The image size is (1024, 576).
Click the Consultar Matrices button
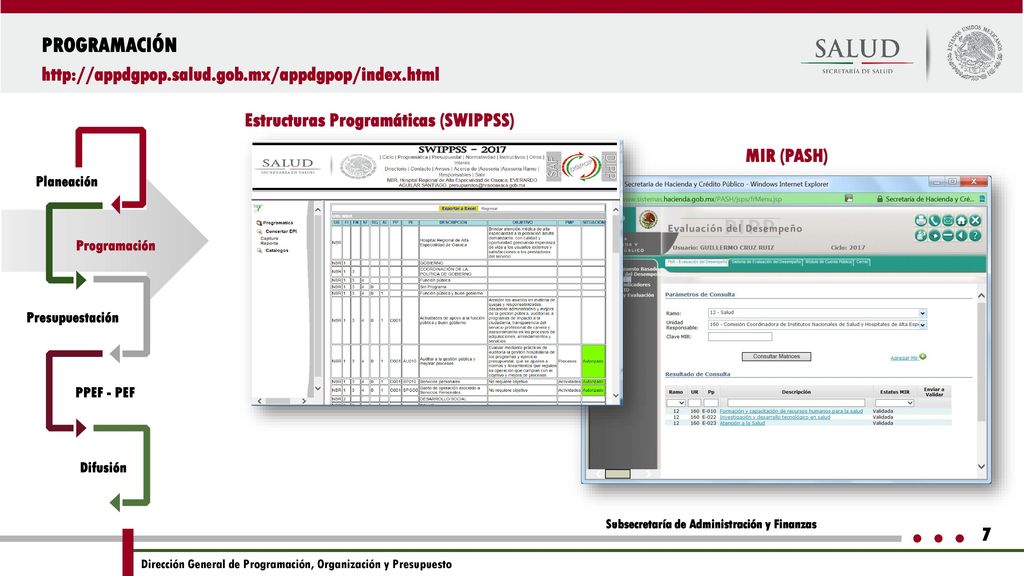coord(776,357)
